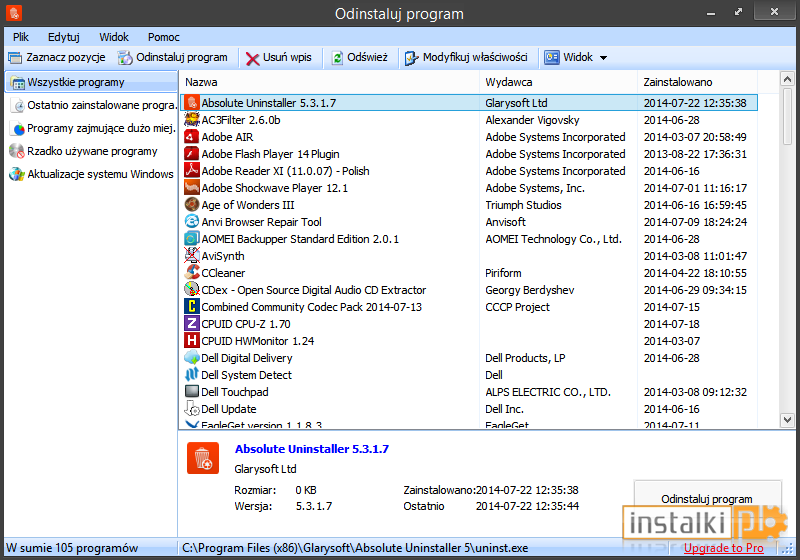The height and width of the screenshot is (560, 800).
Task: Click the Adobe Reader XI icon
Action: coord(191,170)
